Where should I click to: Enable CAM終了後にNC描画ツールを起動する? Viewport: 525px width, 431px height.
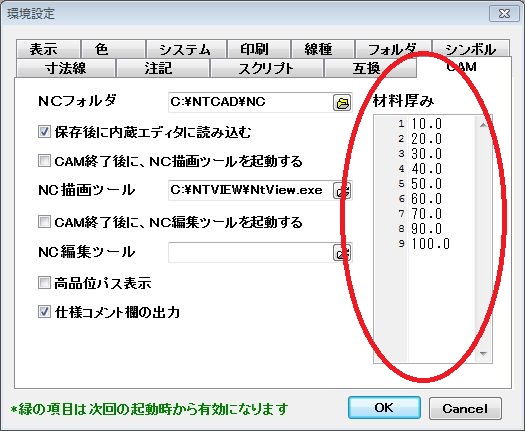coord(44,161)
